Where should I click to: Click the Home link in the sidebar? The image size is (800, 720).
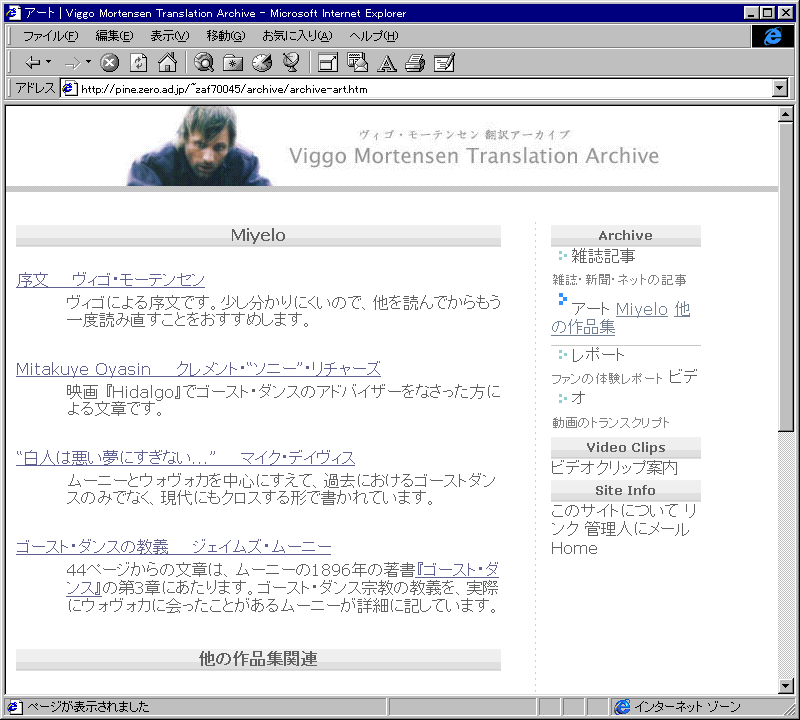click(x=574, y=549)
